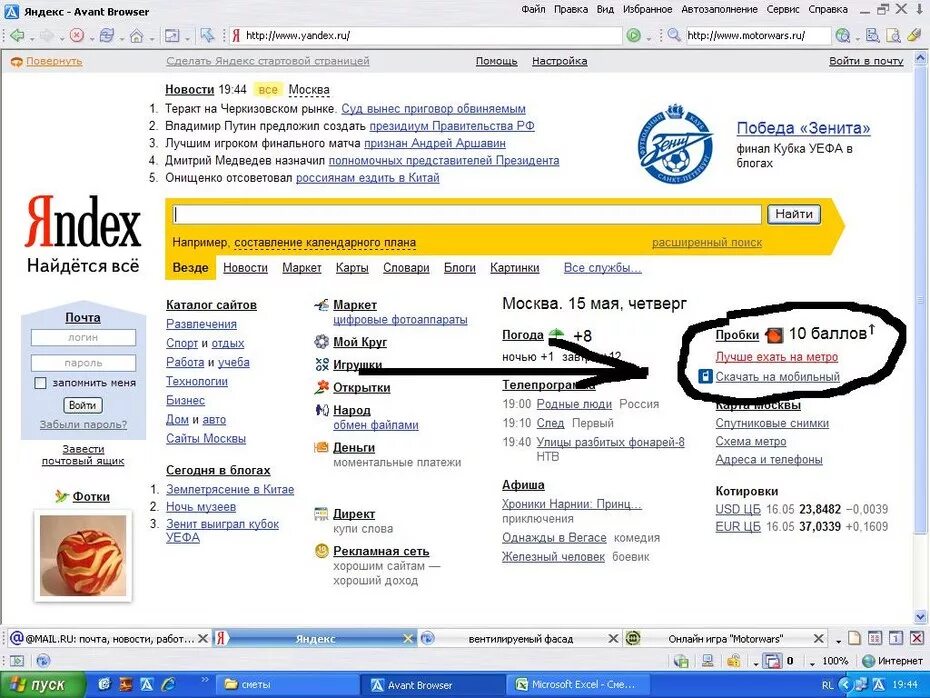Click the Фотки bird icon

tap(62, 496)
